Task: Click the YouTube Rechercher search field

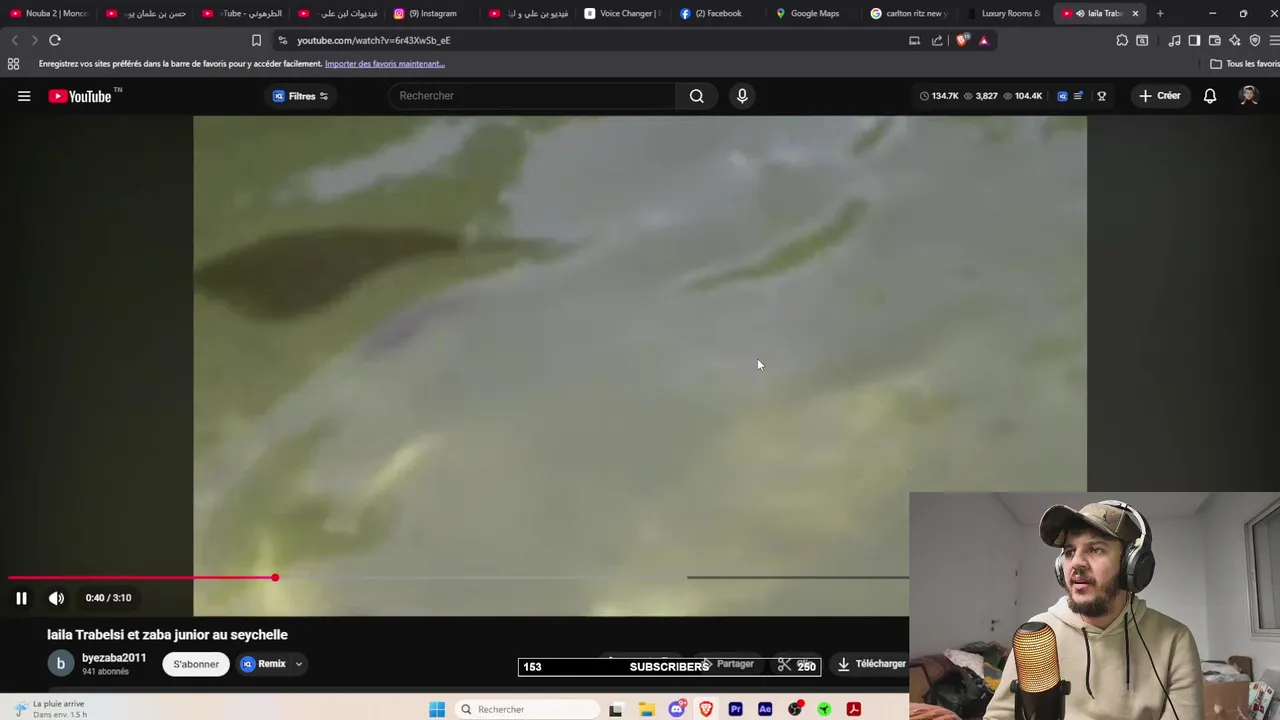Action: pos(533,96)
